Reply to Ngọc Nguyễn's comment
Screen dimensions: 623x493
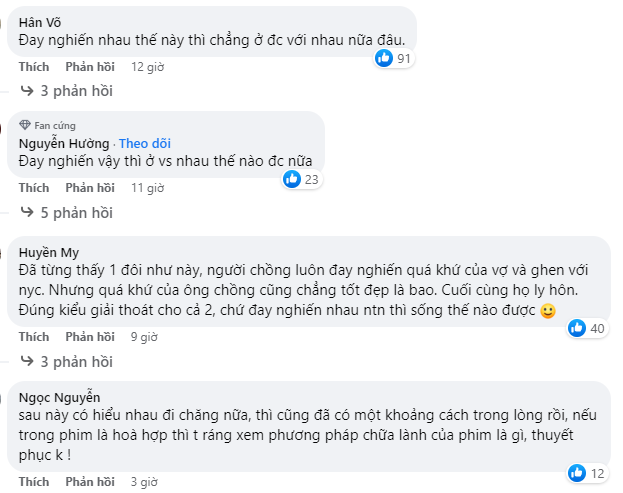(89, 482)
